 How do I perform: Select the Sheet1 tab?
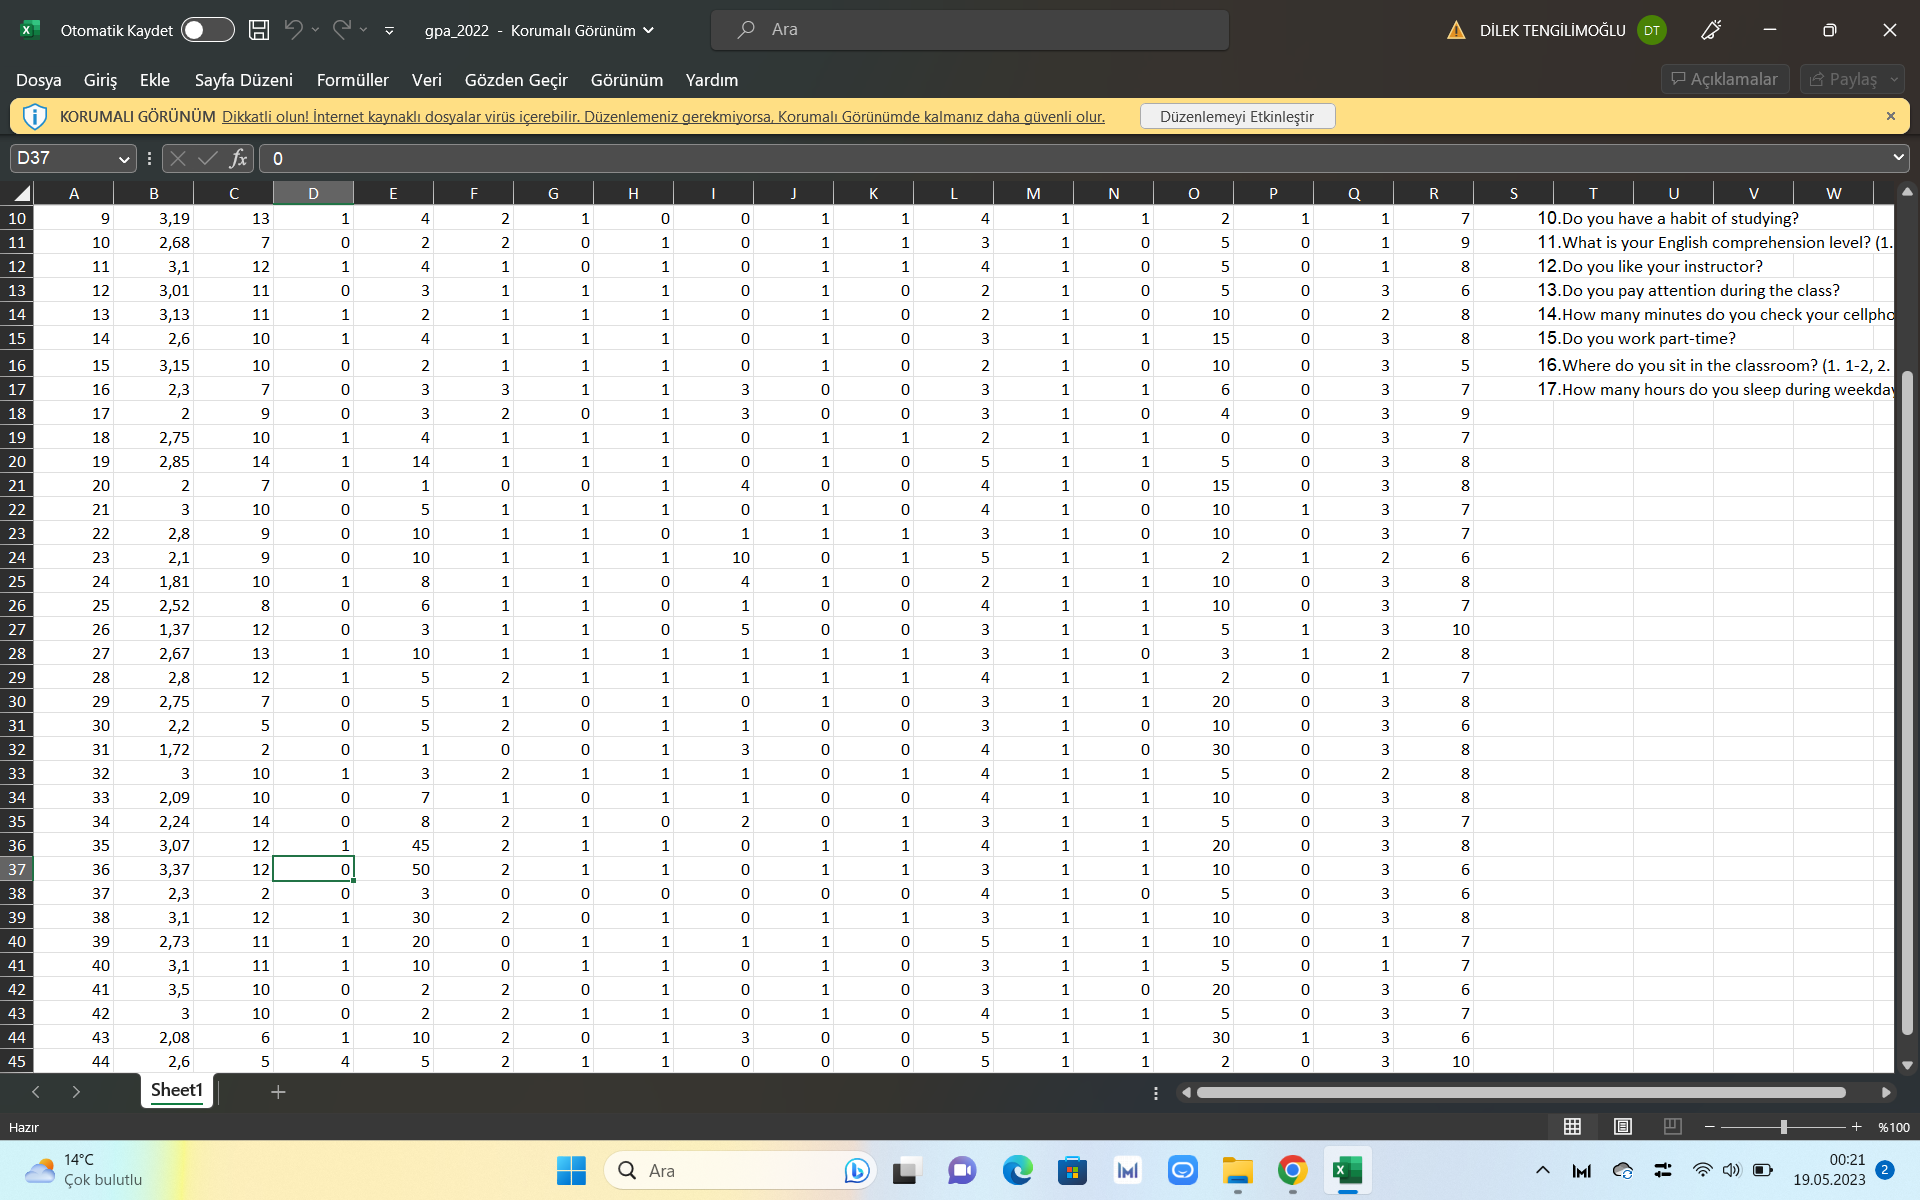coord(176,1090)
